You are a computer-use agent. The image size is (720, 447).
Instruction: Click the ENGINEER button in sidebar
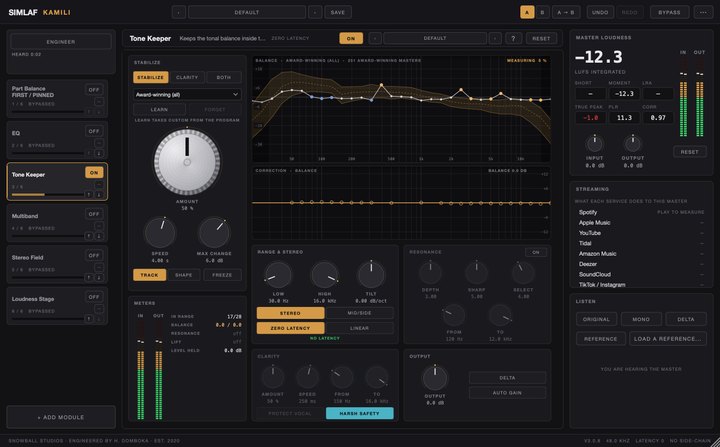[61, 42]
